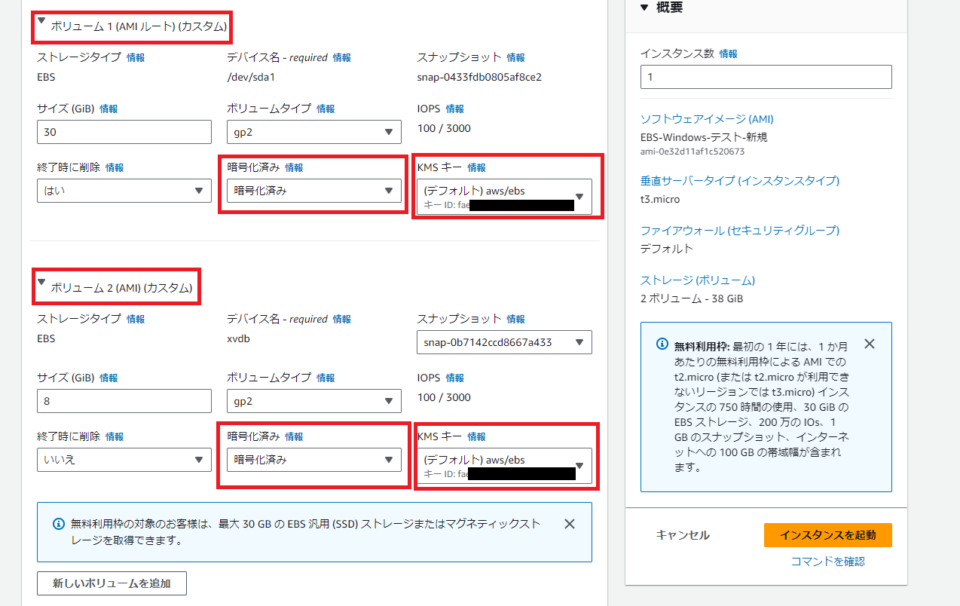Open the コマンドを確認 link

coord(828,561)
